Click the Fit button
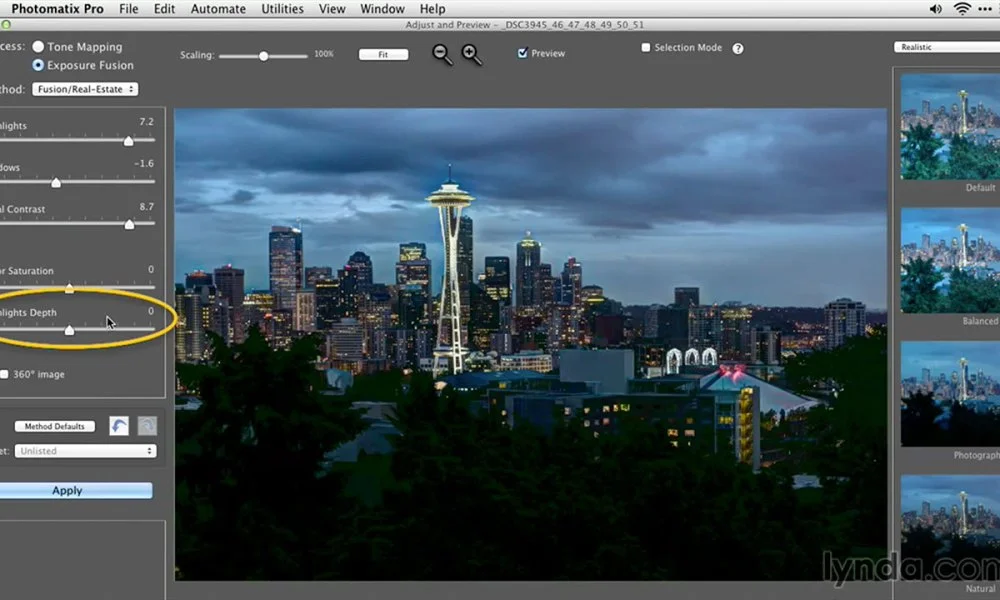 pyautogui.click(x=383, y=54)
